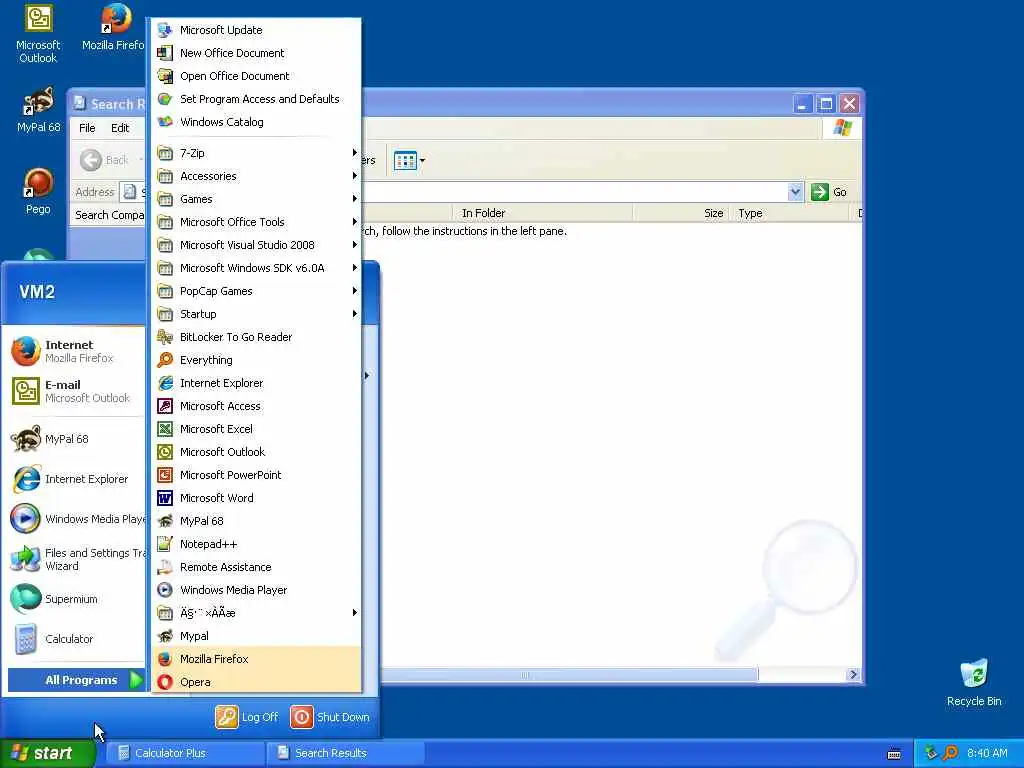The height and width of the screenshot is (768, 1024).
Task: Switch to Search Results taskbar button
Action: pos(345,753)
